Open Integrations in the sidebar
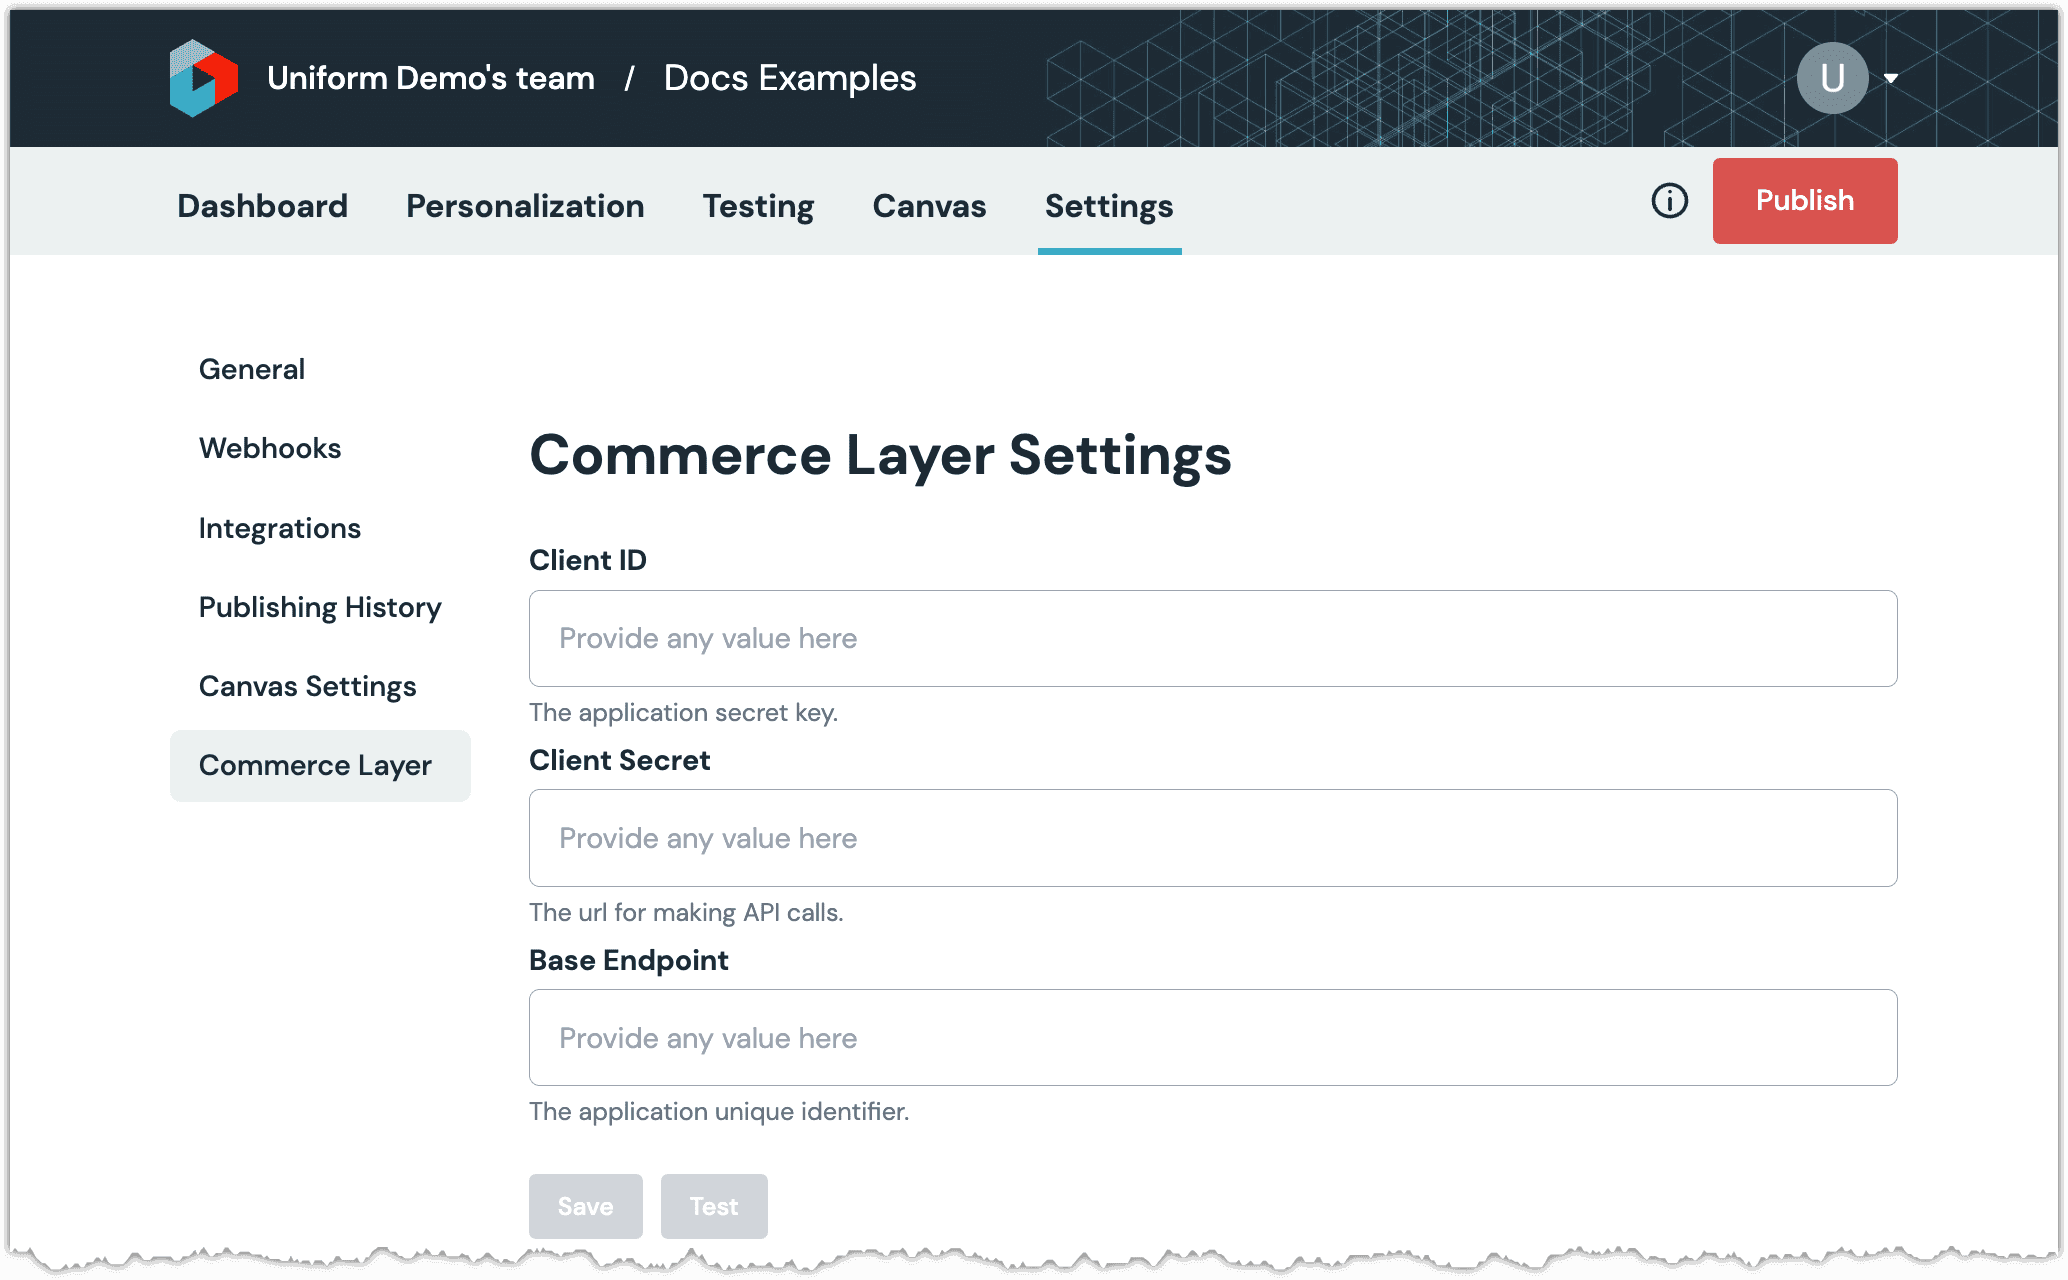2068x1280 pixels. (x=280, y=528)
